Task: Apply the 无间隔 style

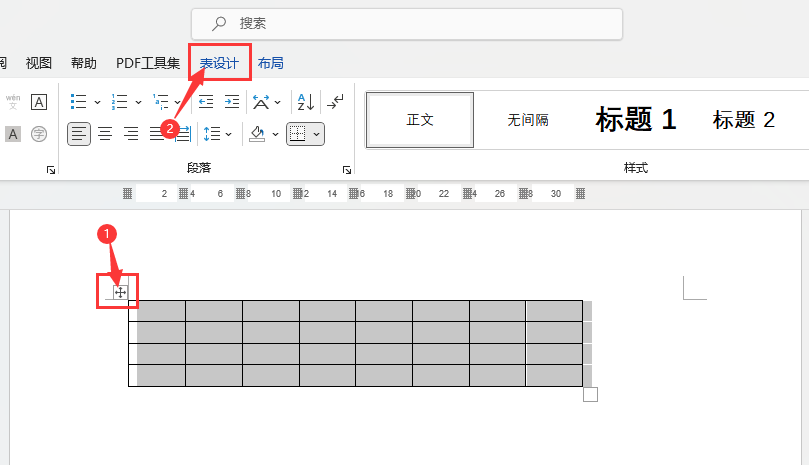Action: tap(527, 120)
